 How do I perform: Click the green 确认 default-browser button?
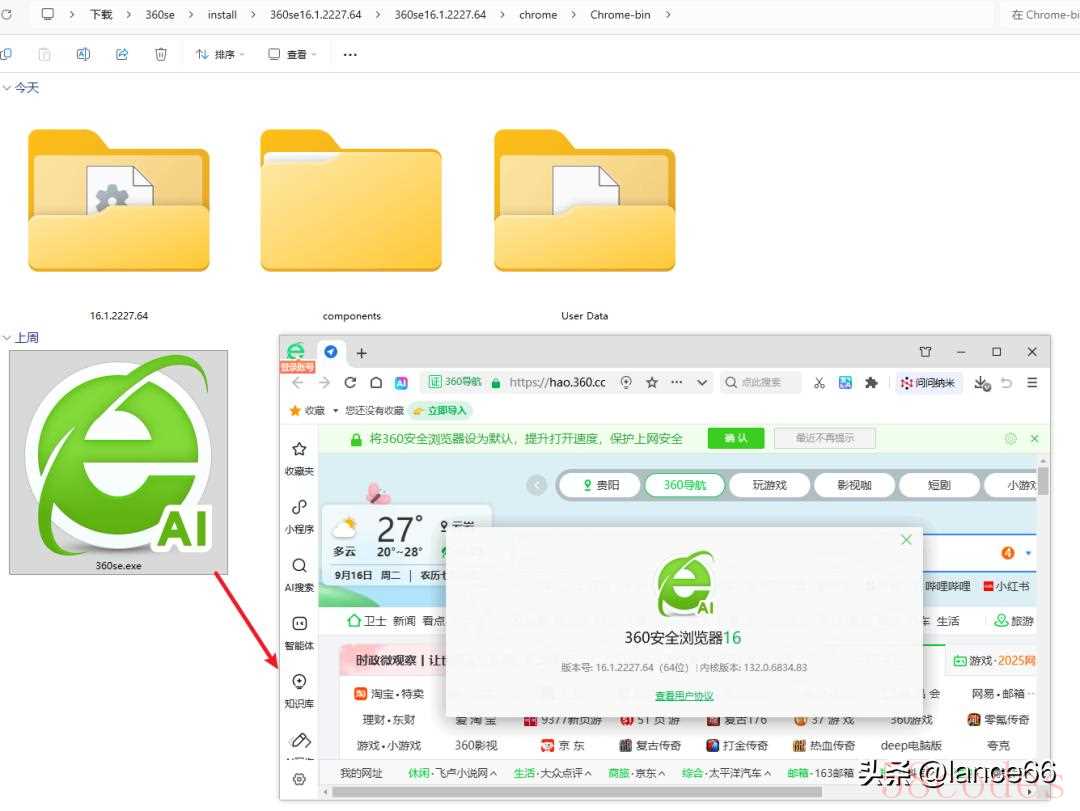pos(736,438)
